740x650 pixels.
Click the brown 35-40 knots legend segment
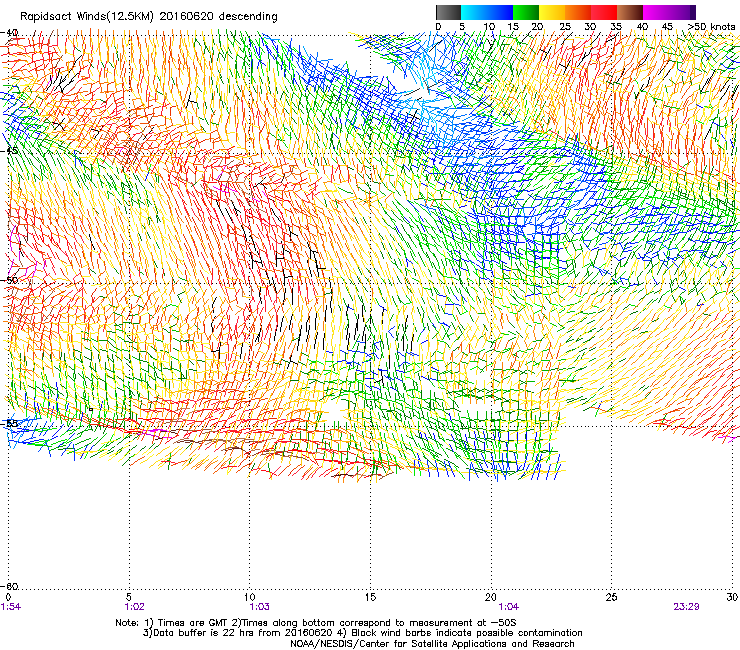pyautogui.click(x=630, y=12)
